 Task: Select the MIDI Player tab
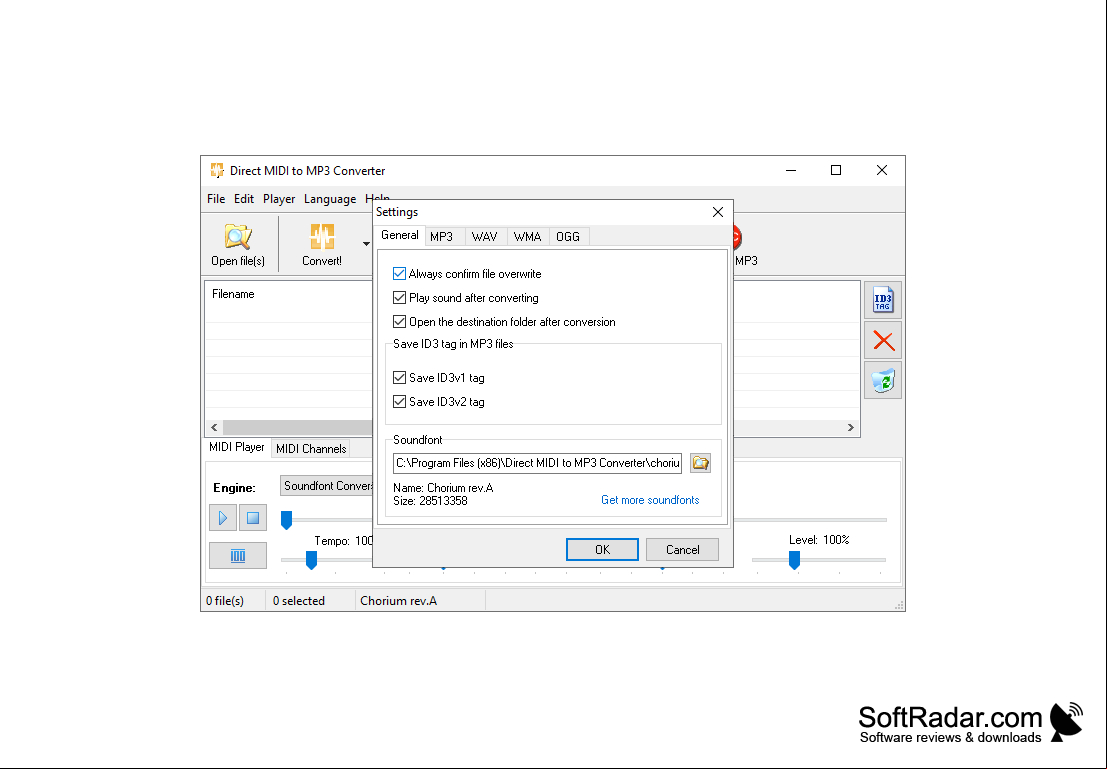(x=237, y=447)
